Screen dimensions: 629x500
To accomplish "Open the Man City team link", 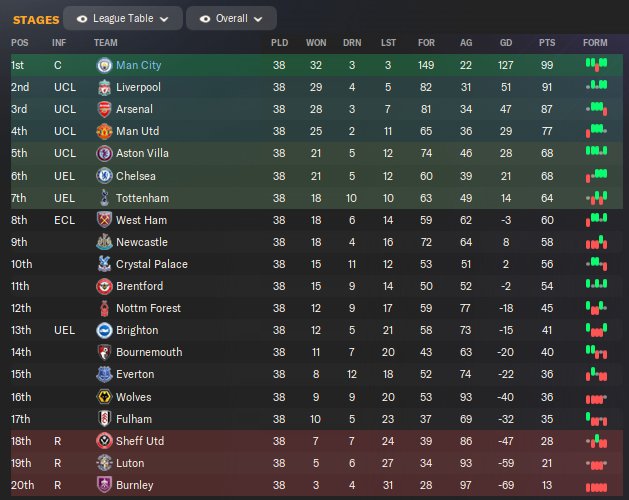I will point(138,65).
